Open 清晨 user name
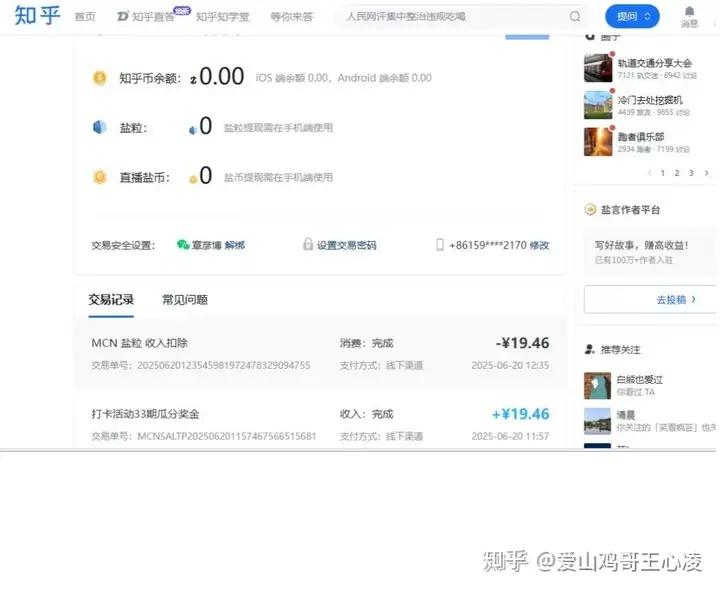The image size is (720, 591). (625, 415)
